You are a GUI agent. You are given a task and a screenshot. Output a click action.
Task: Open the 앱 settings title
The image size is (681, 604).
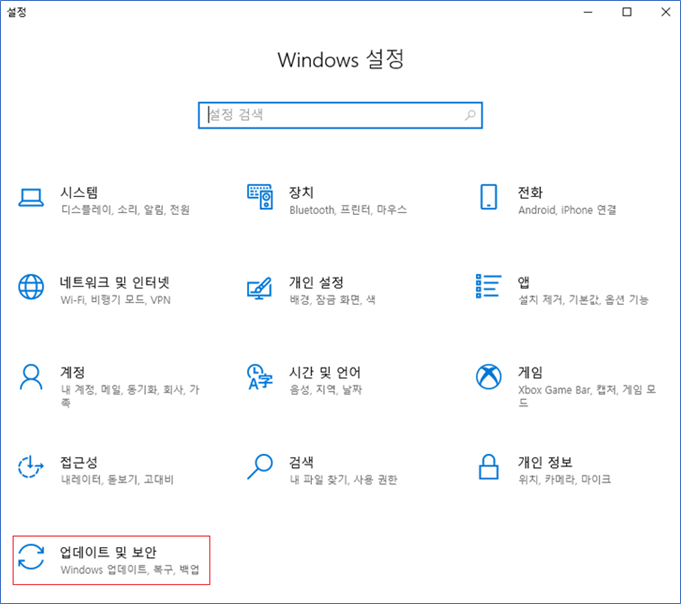pyautogui.click(x=523, y=283)
